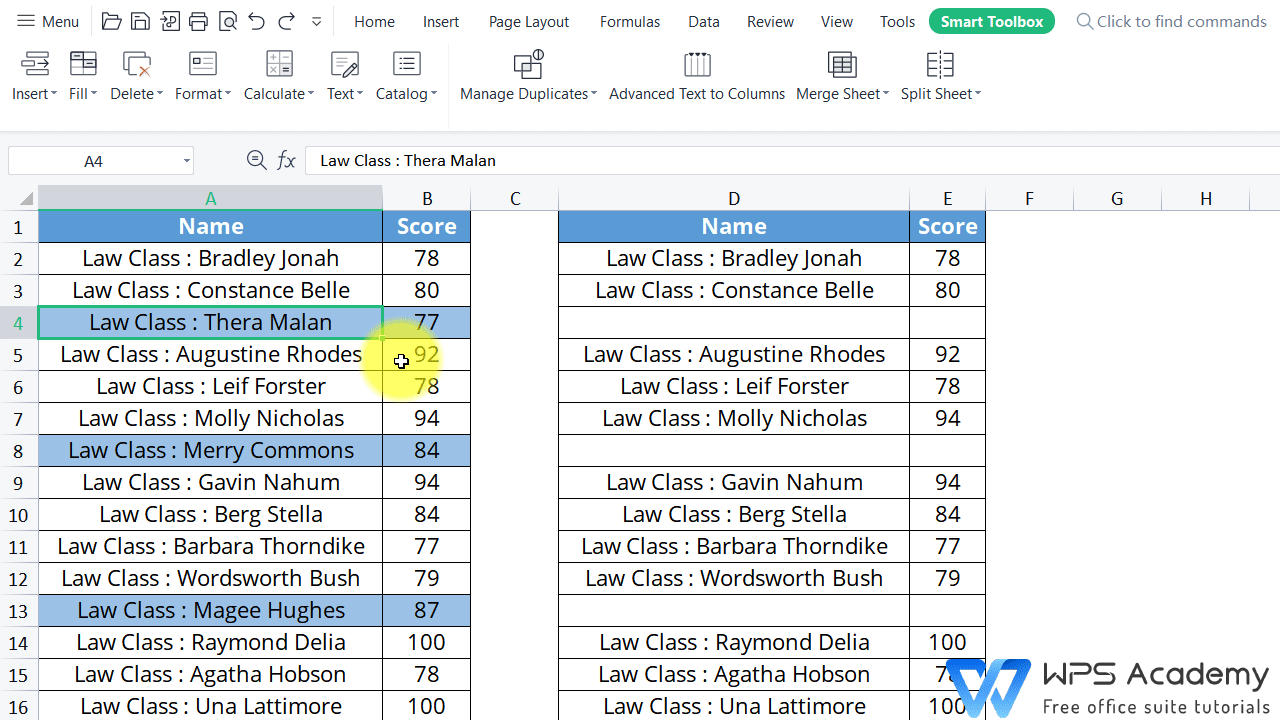
Task: Open the View tab
Action: point(836,21)
